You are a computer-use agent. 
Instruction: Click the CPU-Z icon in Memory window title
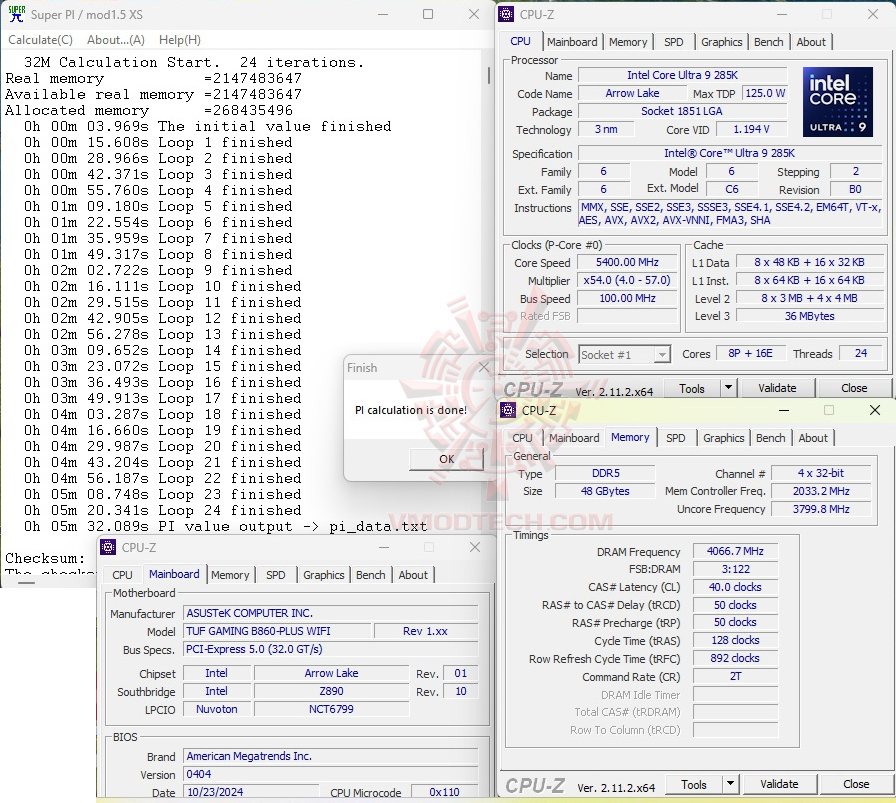(x=508, y=410)
